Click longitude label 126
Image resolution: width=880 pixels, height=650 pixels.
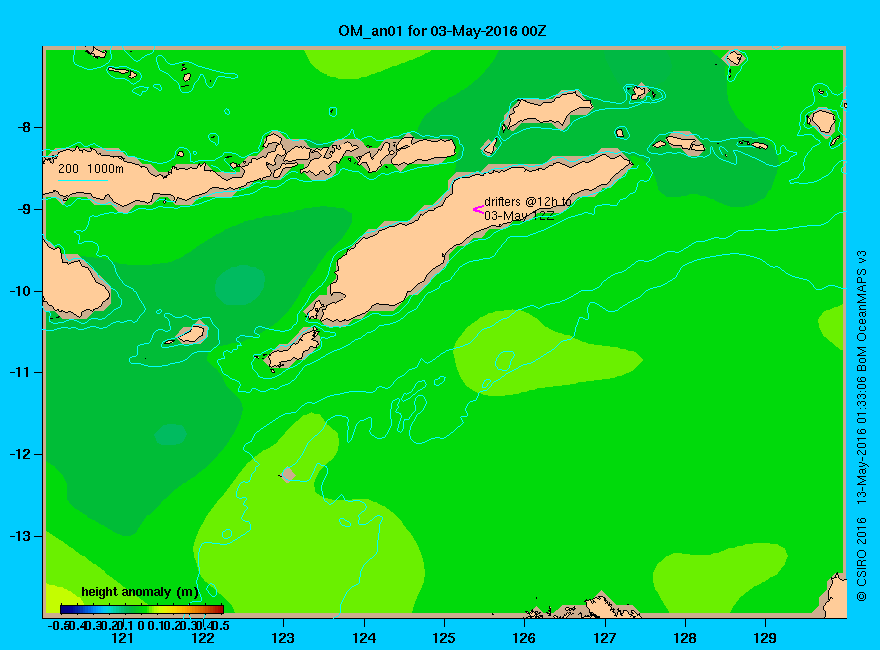tap(524, 638)
